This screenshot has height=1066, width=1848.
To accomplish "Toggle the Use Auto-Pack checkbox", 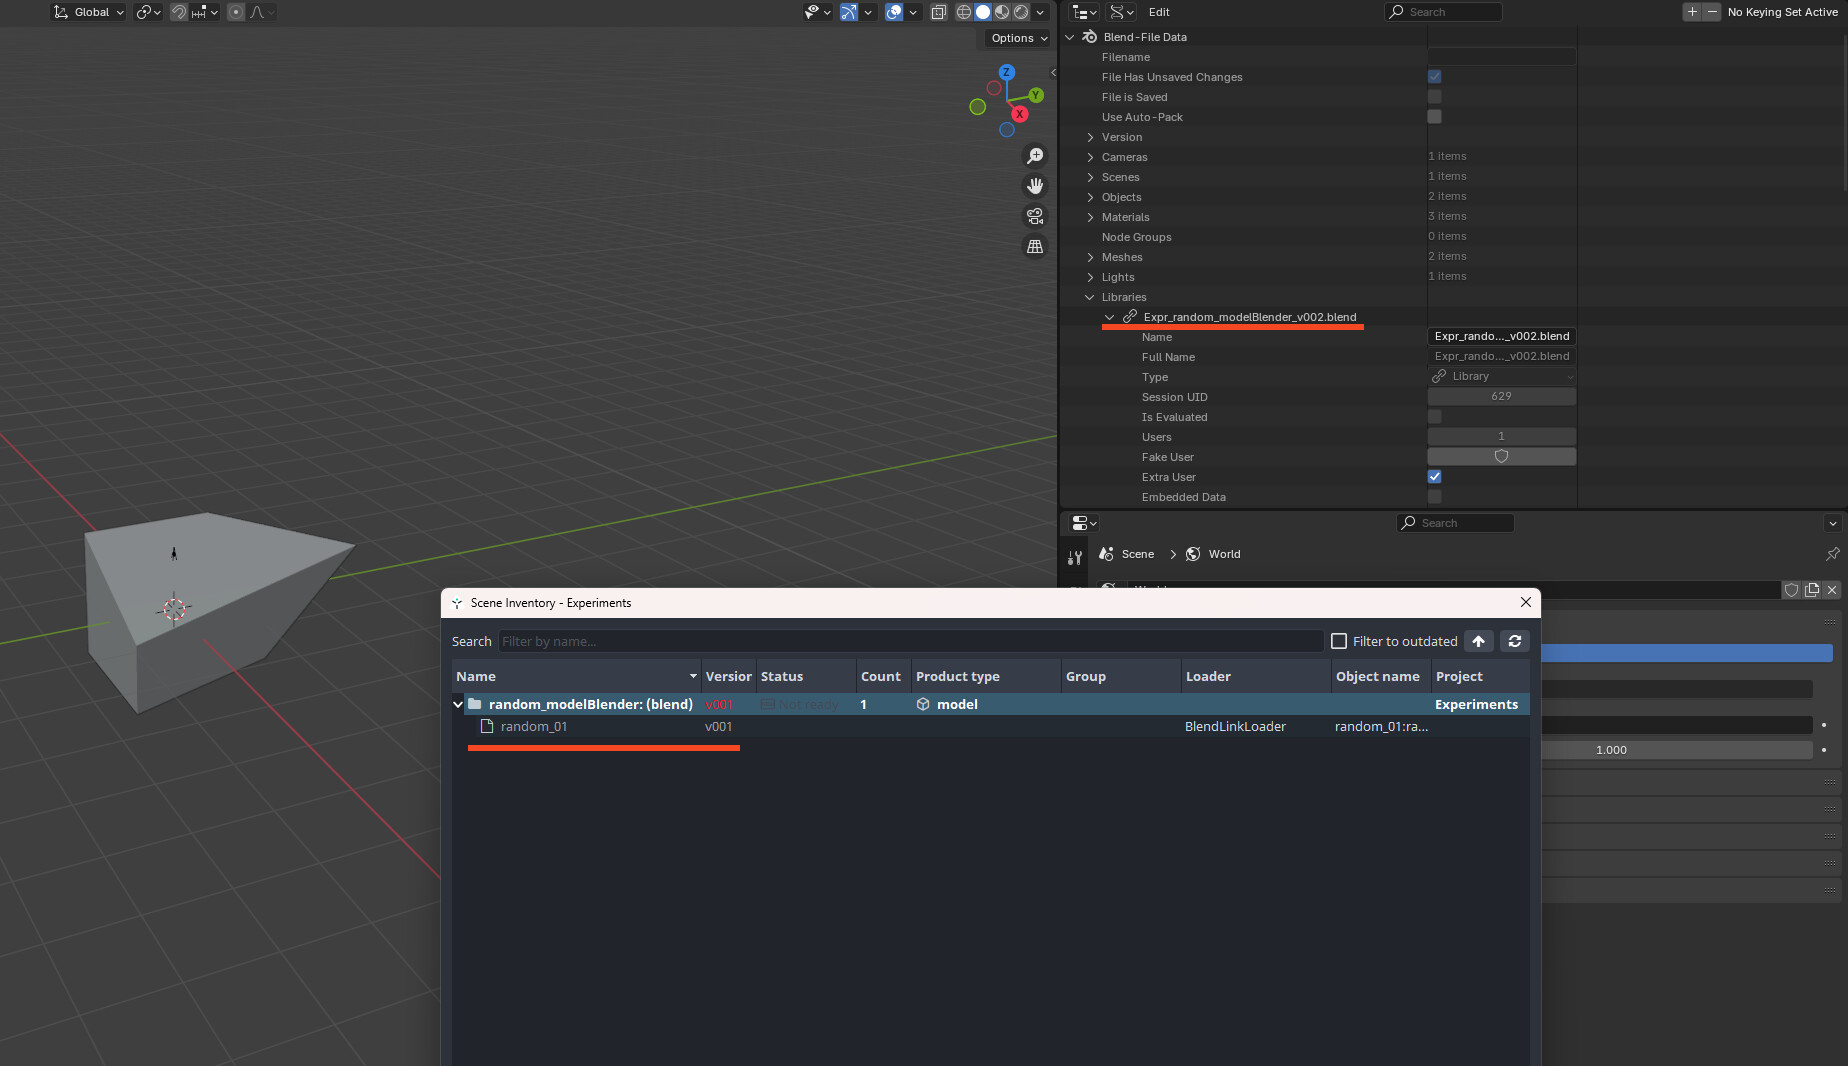I will tap(1434, 117).
